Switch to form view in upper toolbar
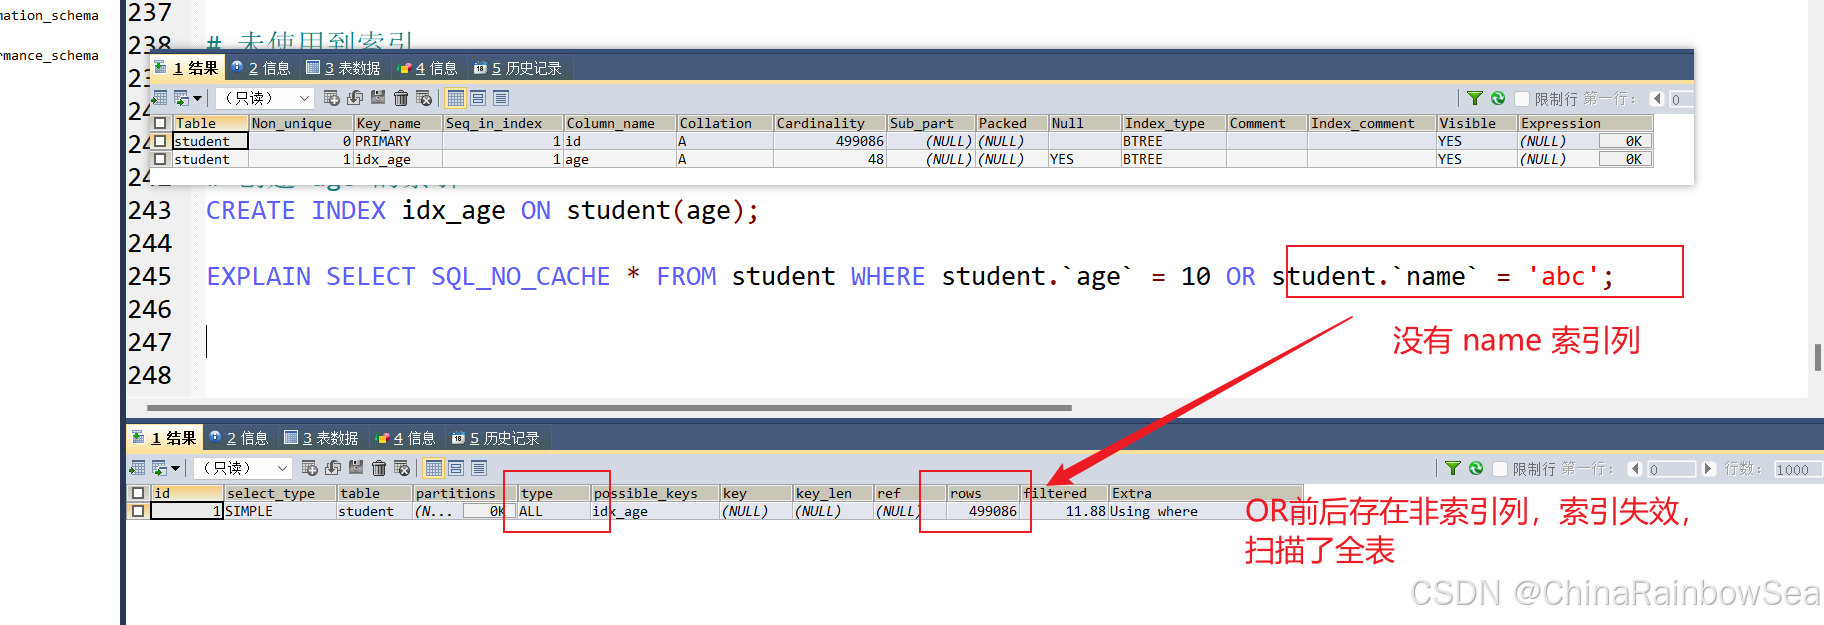The image size is (1824, 625). [x=478, y=98]
